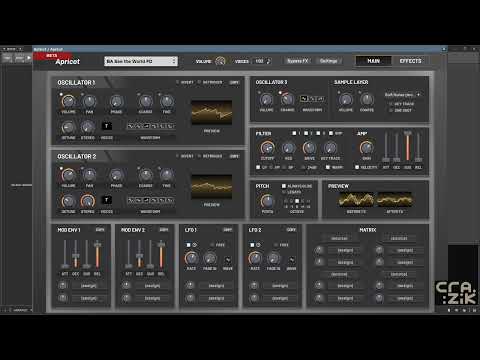Select last waveform shape in Oscillator 1
Viewport: 480px width, 360px height.
pos(171,126)
